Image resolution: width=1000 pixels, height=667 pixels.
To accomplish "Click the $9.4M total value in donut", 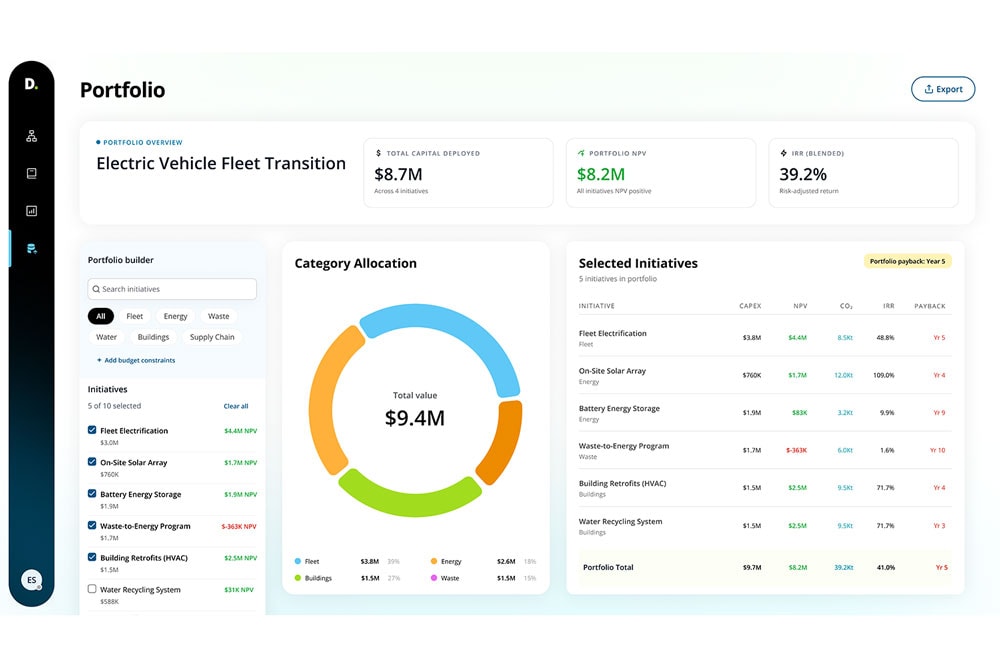I will pyautogui.click(x=415, y=418).
